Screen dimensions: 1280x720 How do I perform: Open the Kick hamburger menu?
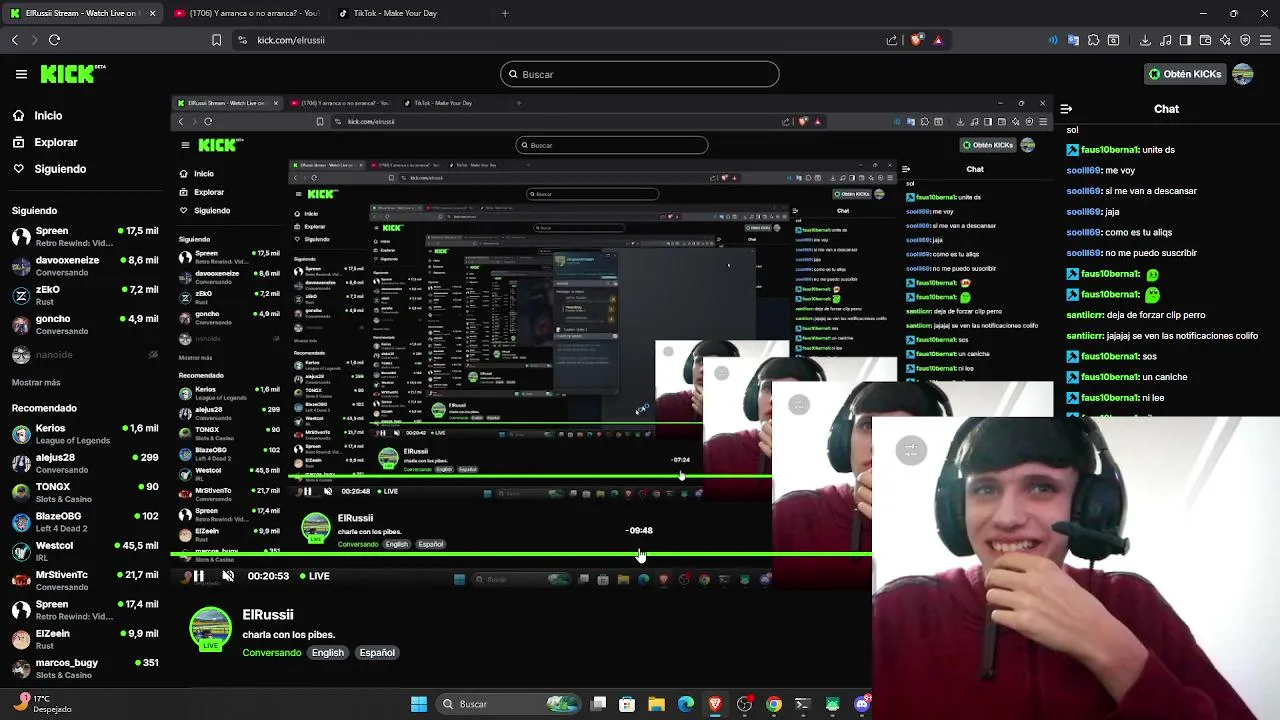(21, 74)
